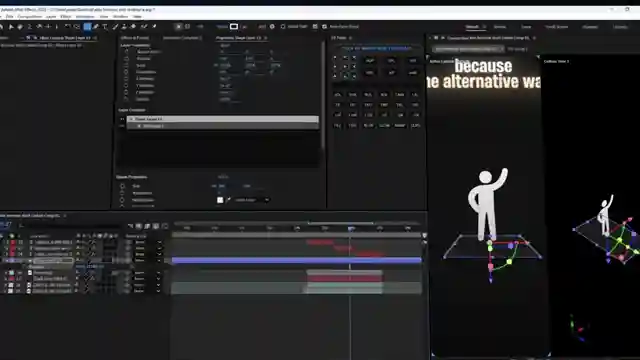Select the Clone Stamp tool

pyautogui.click(x=124, y=27)
